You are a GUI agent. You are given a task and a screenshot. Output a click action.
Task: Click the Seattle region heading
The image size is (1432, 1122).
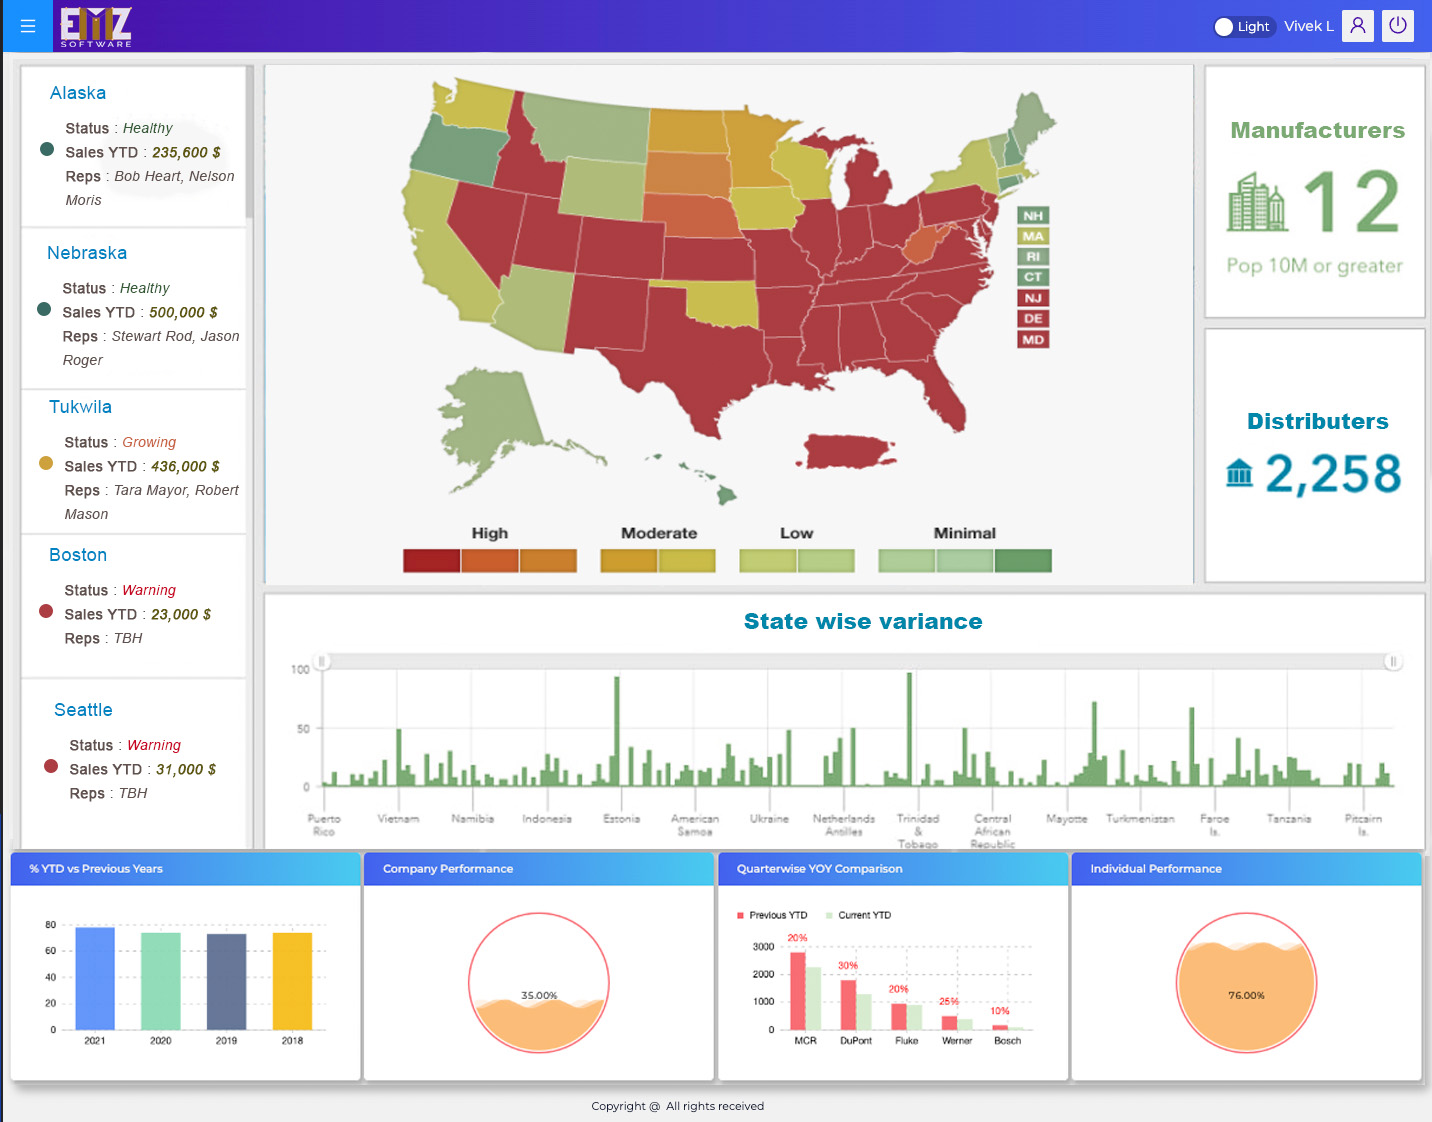coord(83,710)
